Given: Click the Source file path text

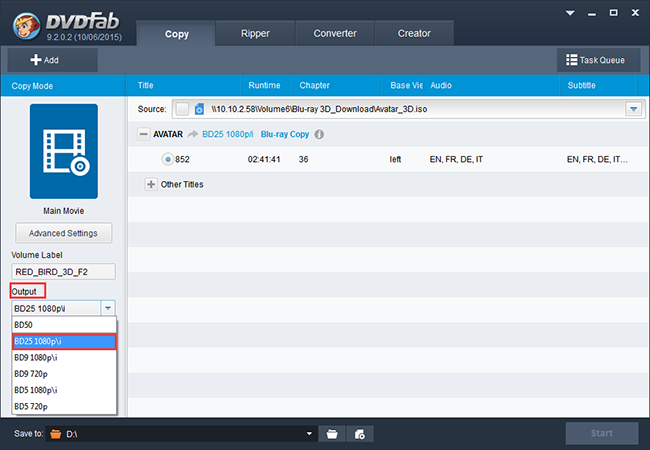Looking at the screenshot, I should tap(319, 109).
